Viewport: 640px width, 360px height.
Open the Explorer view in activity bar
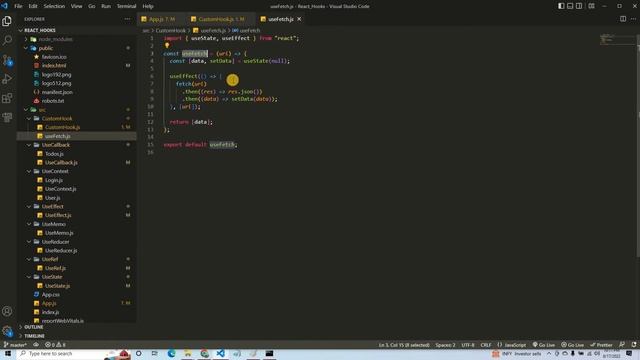(7, 21)
